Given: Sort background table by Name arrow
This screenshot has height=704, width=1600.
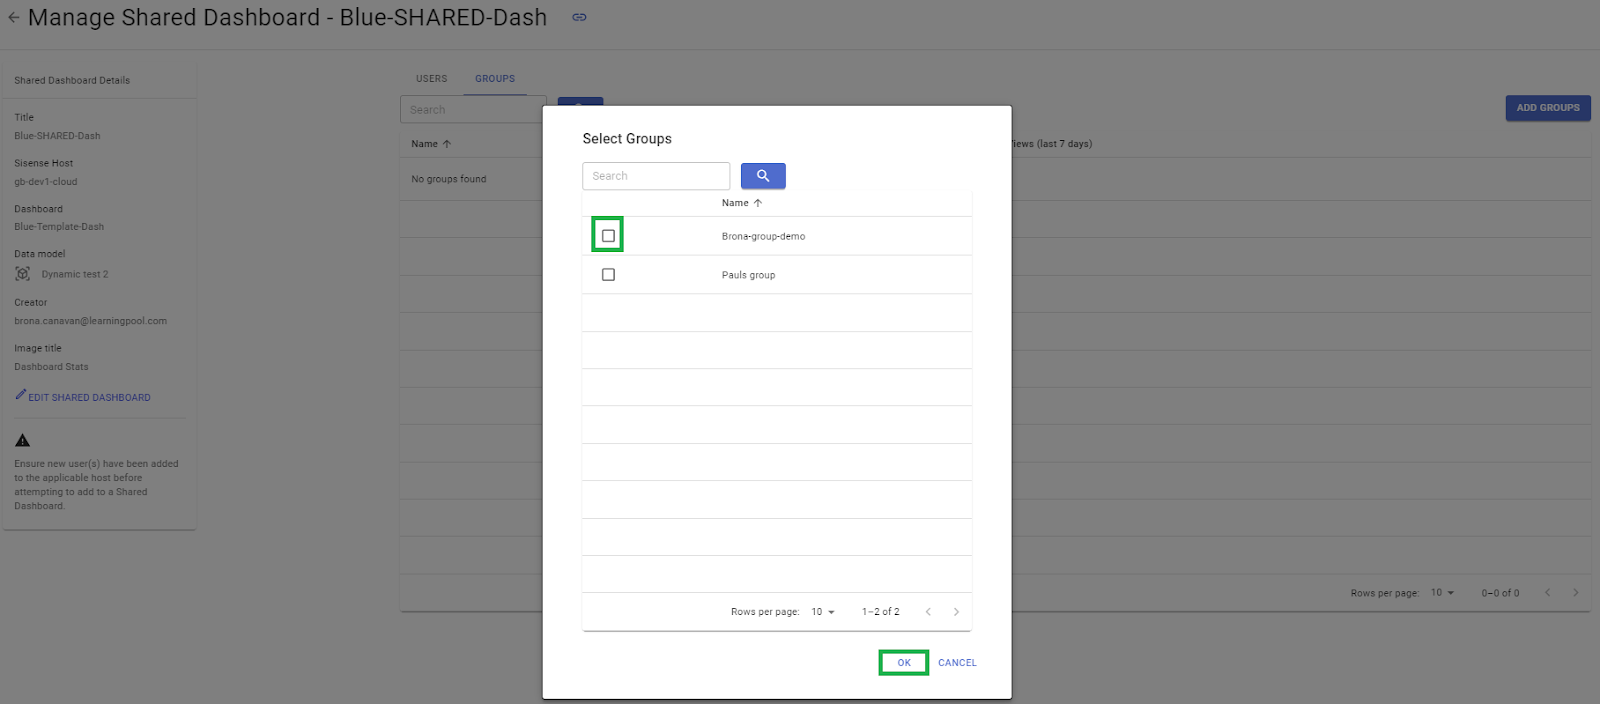Looking at the screenshot, I should (x=447, y=144).
